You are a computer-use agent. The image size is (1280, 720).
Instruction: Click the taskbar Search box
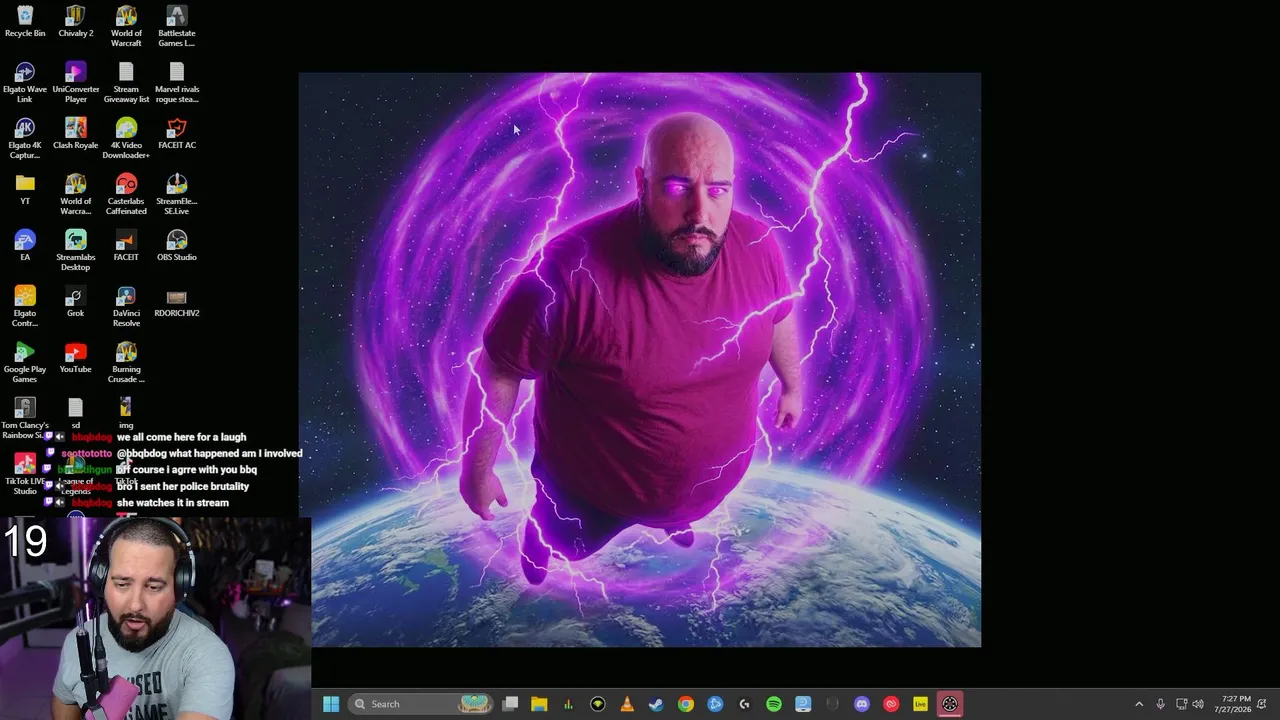420,704
